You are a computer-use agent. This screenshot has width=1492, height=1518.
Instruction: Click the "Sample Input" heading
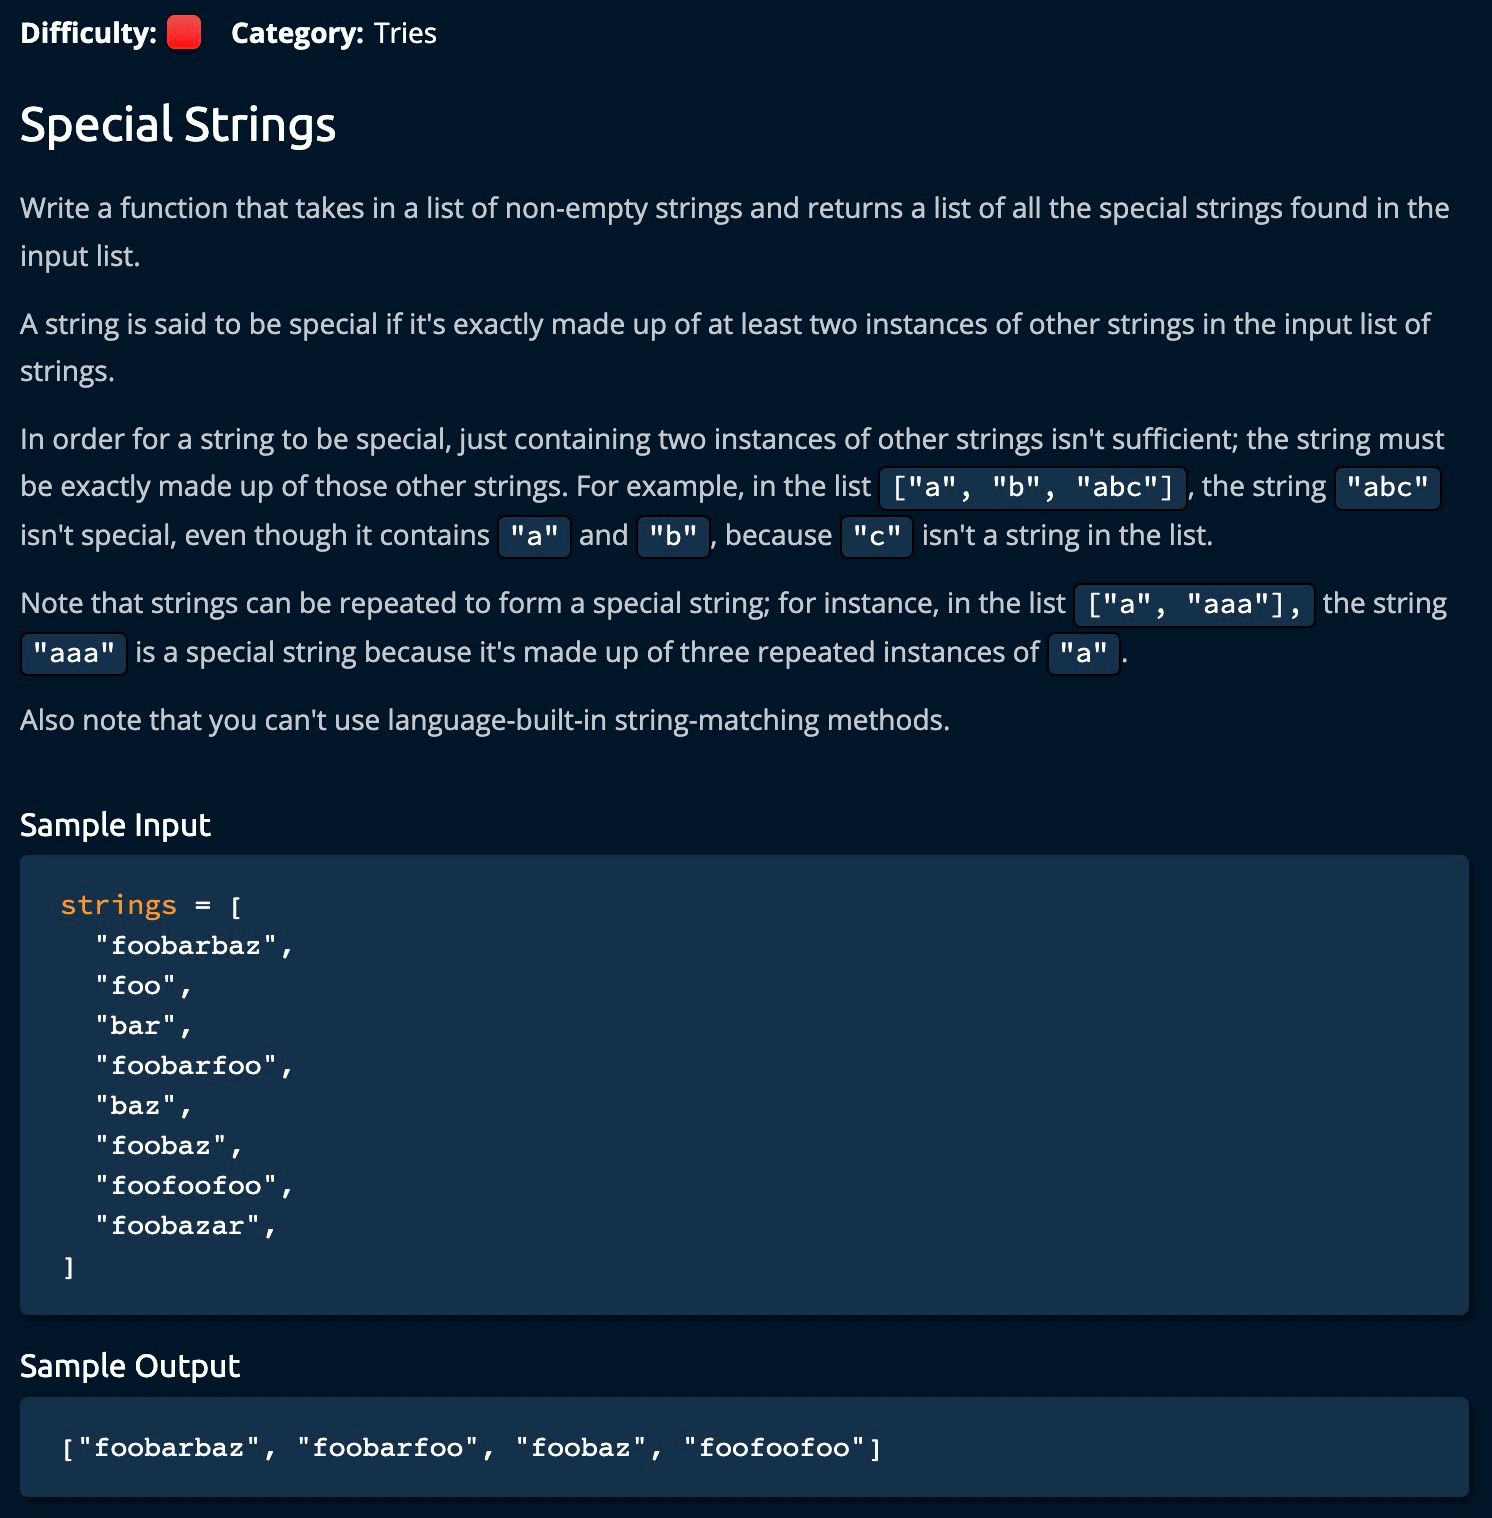(x=115, y=825)
